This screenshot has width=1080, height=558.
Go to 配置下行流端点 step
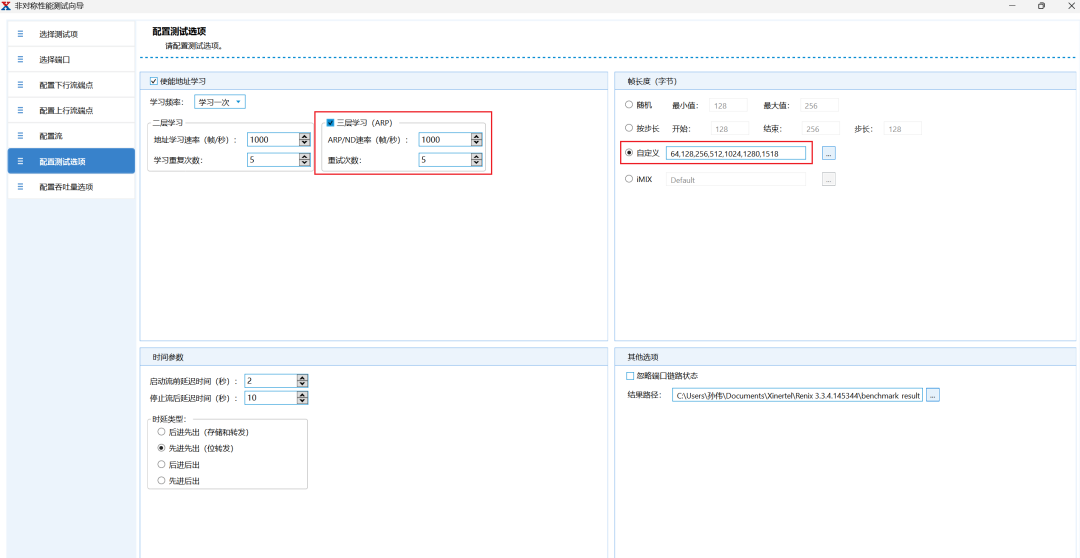coord(71,85)
